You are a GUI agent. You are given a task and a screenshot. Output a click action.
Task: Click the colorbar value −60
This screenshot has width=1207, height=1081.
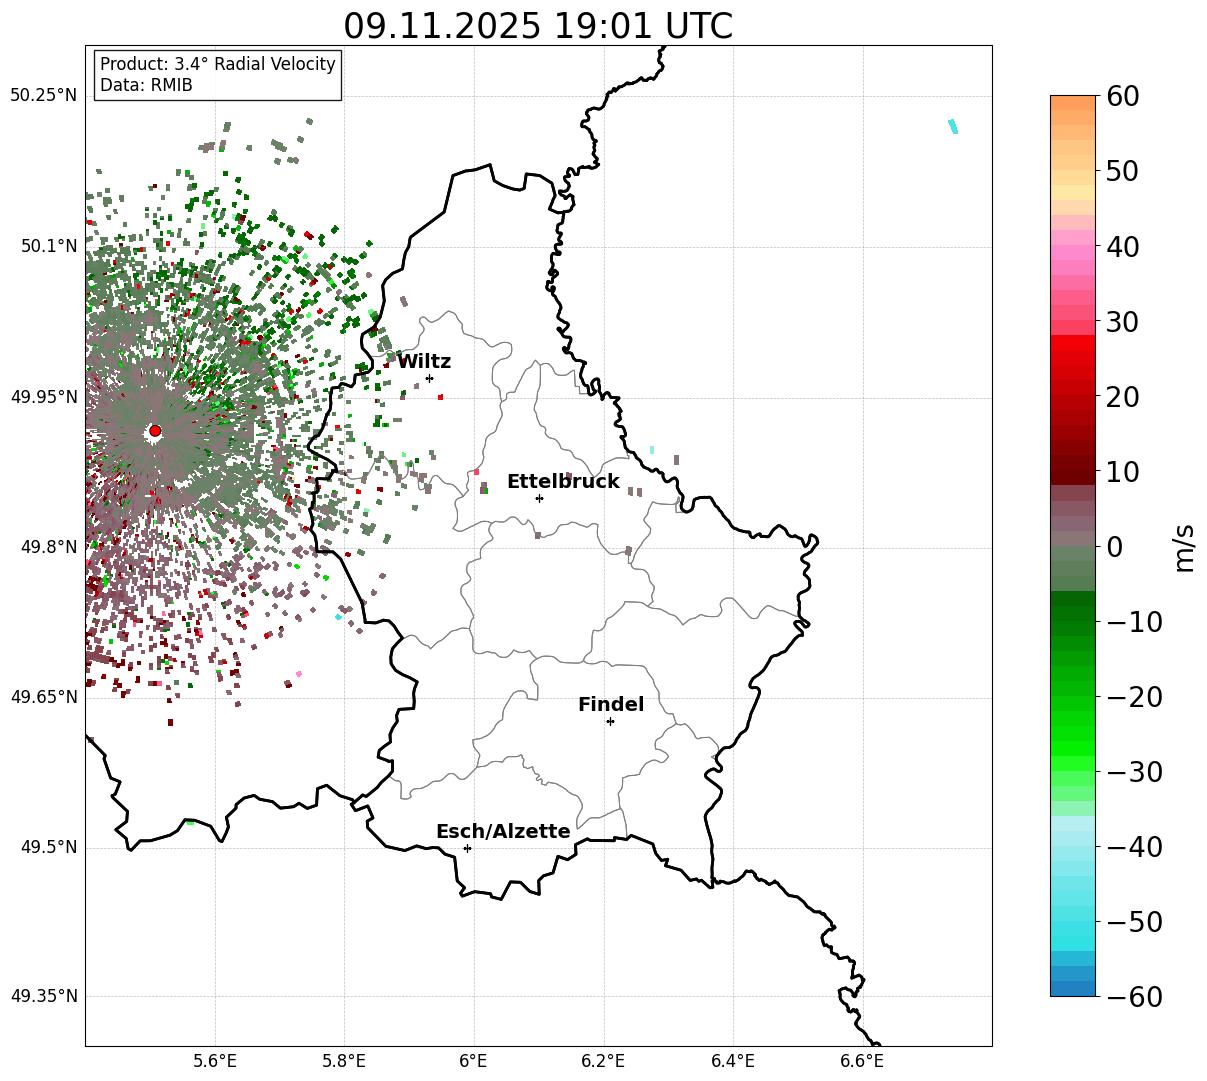(x=1133, y=996)
